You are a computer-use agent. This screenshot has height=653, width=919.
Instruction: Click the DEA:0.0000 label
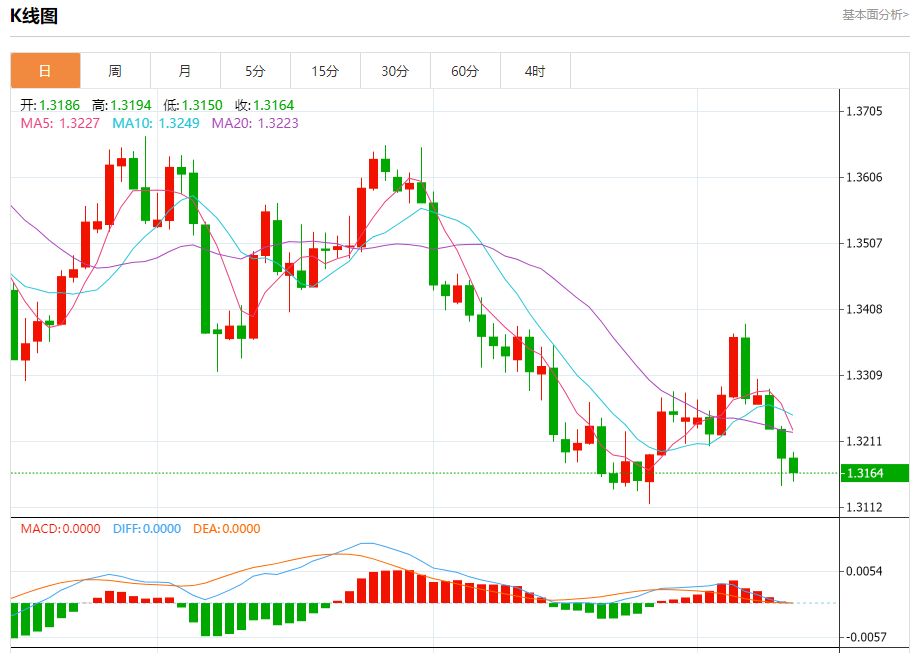pyautogui.click(x=227, y=529)
